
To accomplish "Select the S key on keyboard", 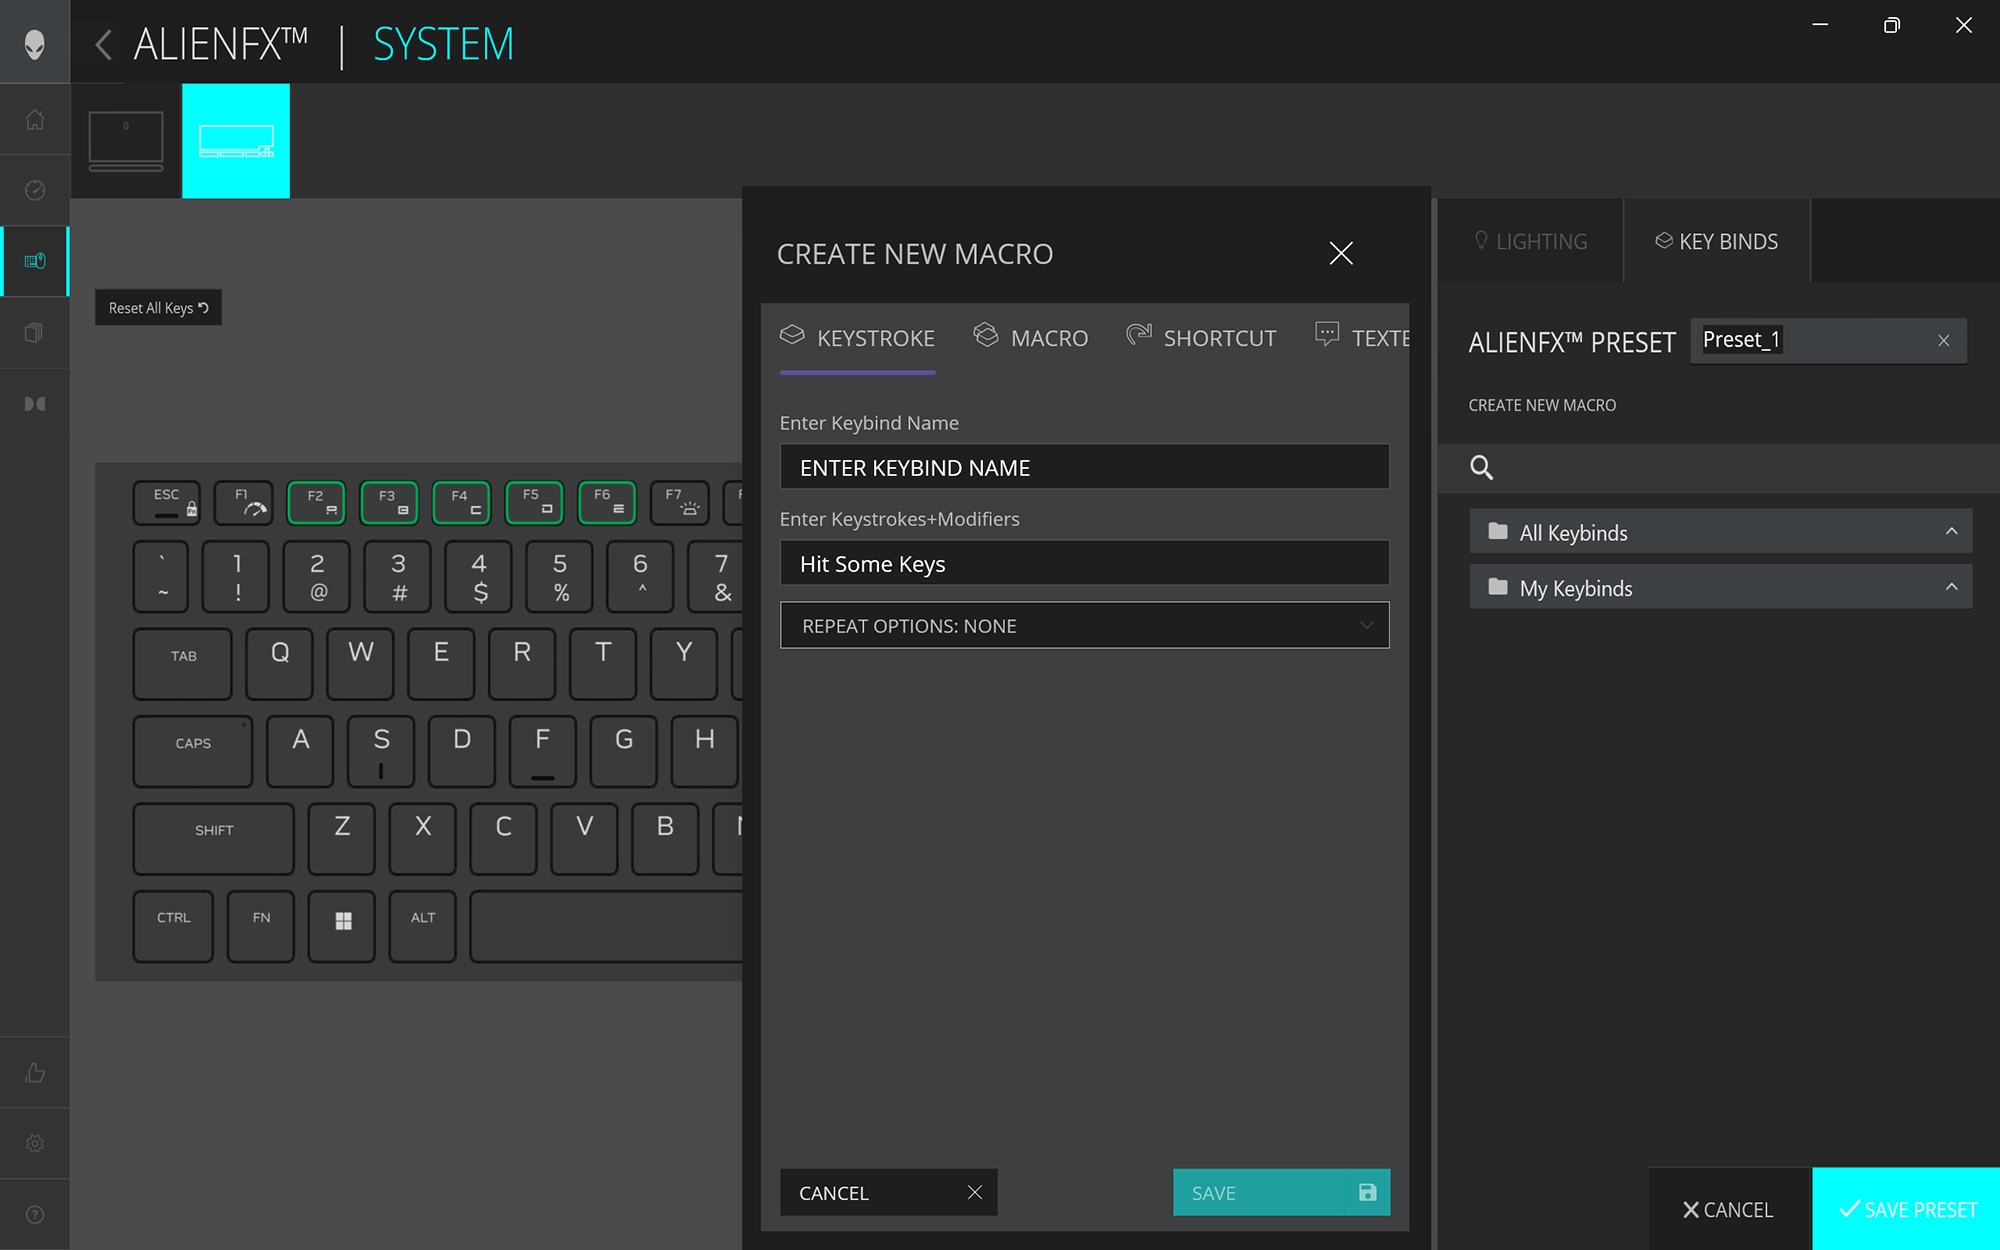I will tap(381, 751).
